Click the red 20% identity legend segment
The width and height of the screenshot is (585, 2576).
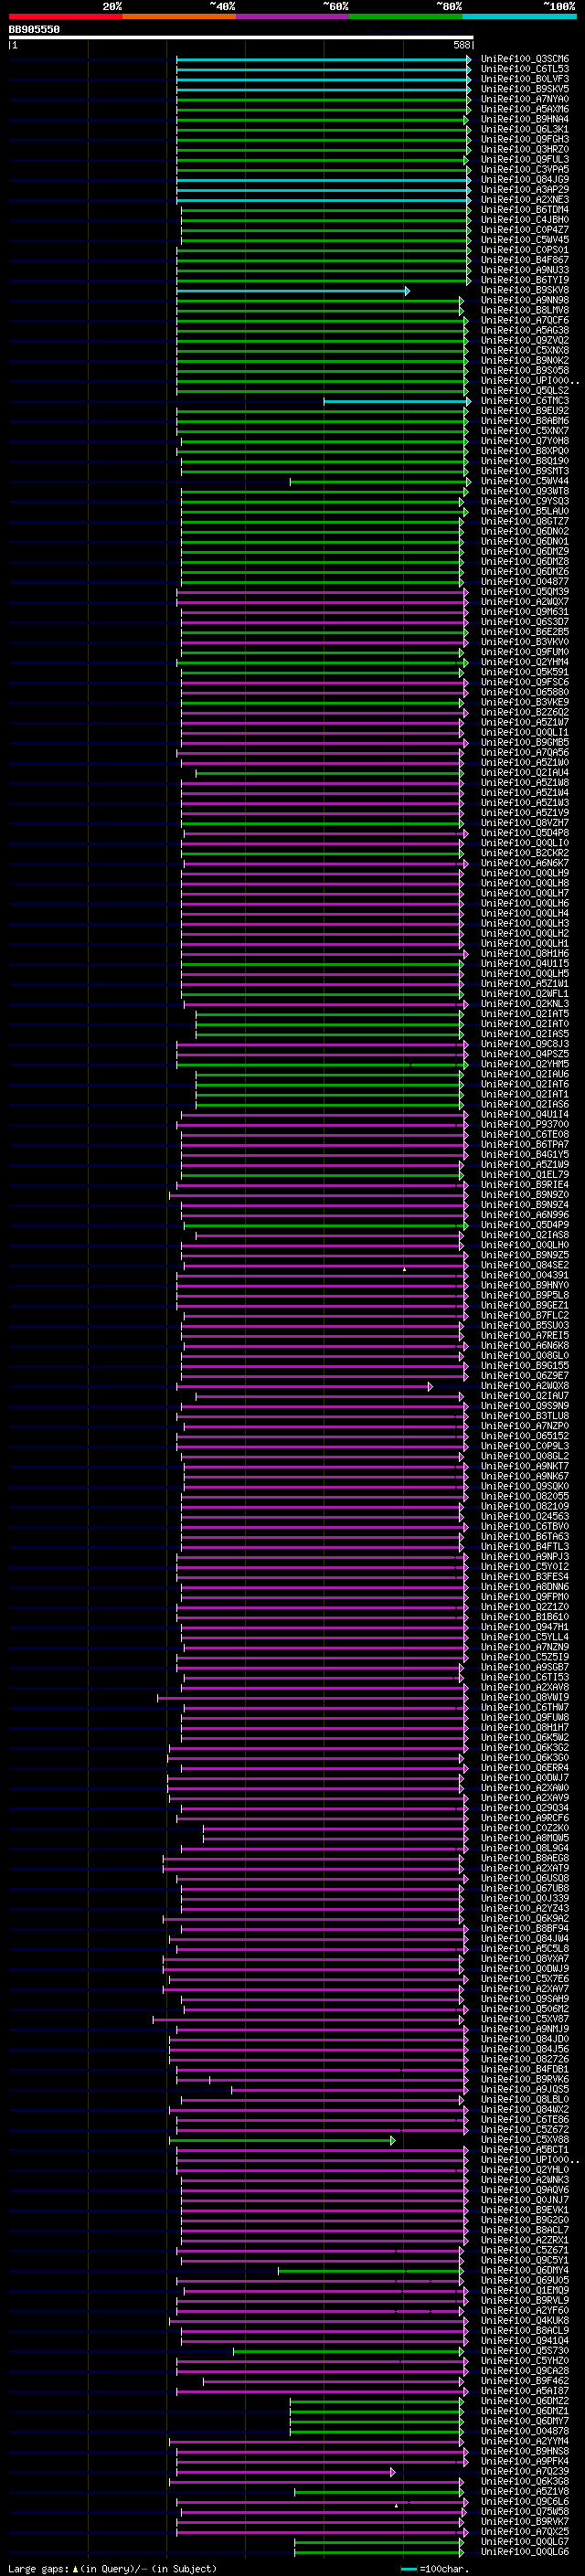click(x=65, y=16)
